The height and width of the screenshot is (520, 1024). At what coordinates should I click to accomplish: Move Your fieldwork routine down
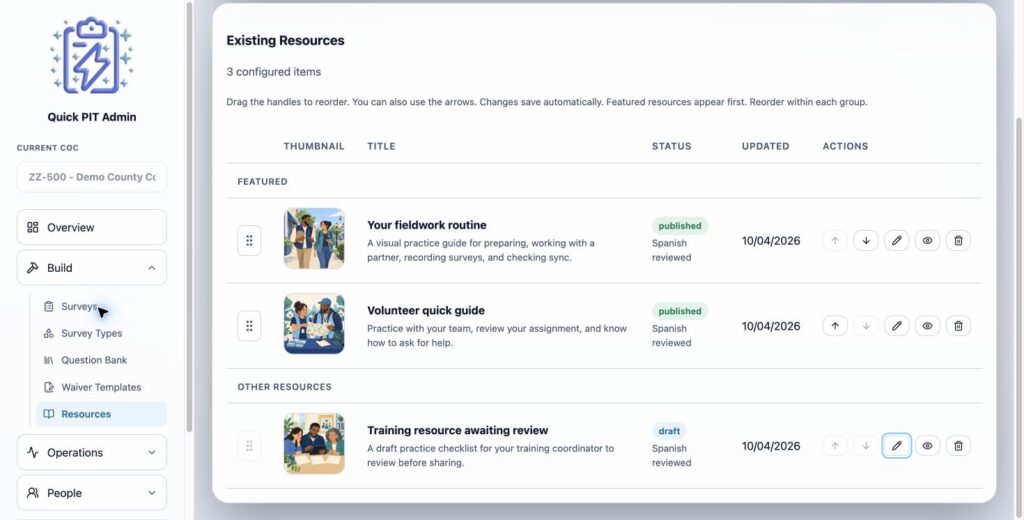(866, 240)
